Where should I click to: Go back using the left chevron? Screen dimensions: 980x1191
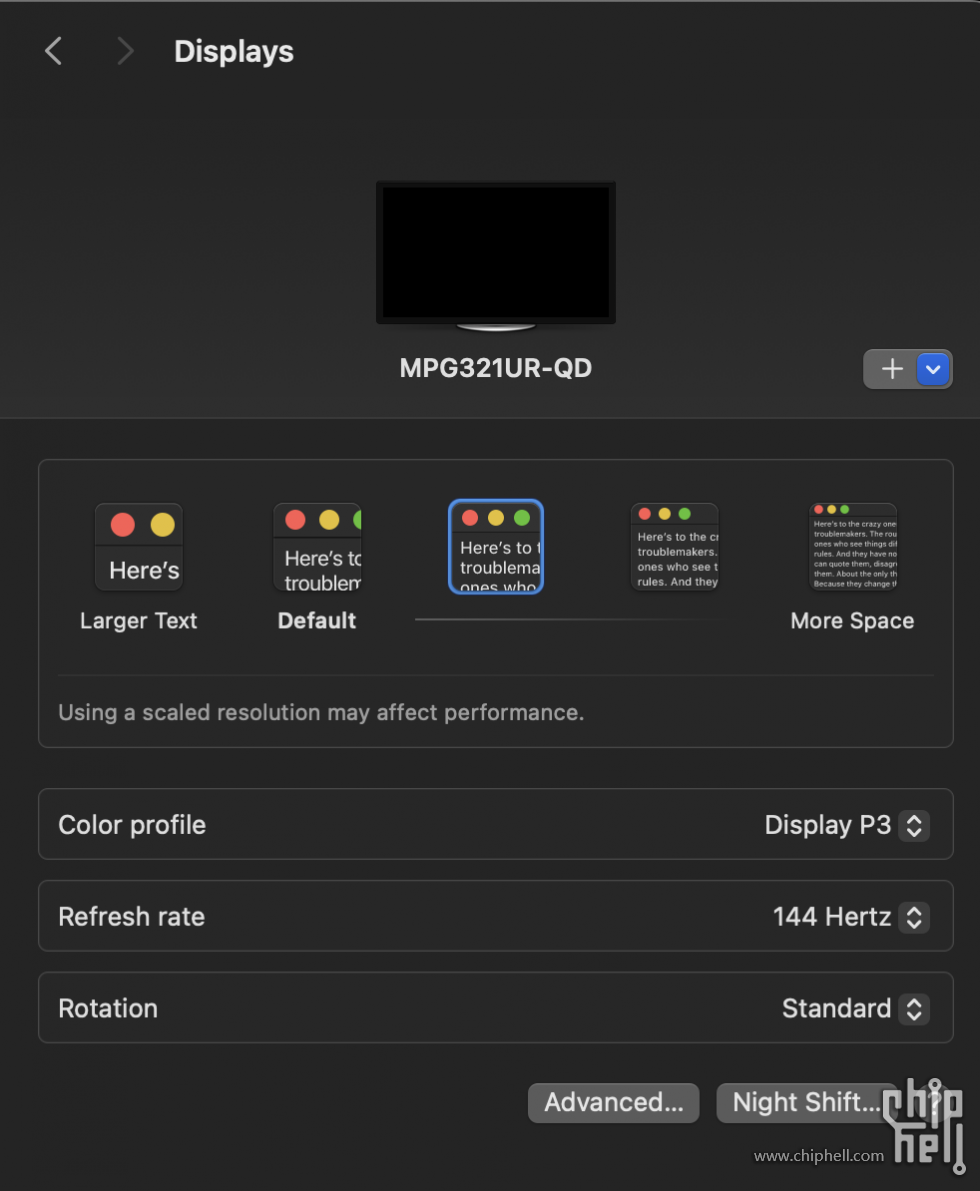53,52
